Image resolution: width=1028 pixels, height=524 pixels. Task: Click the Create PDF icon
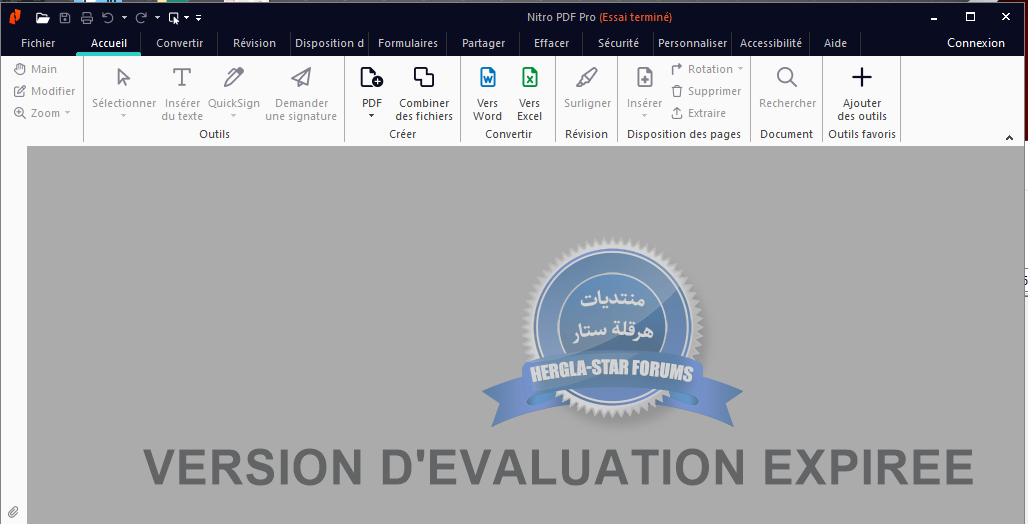point(372,77)
